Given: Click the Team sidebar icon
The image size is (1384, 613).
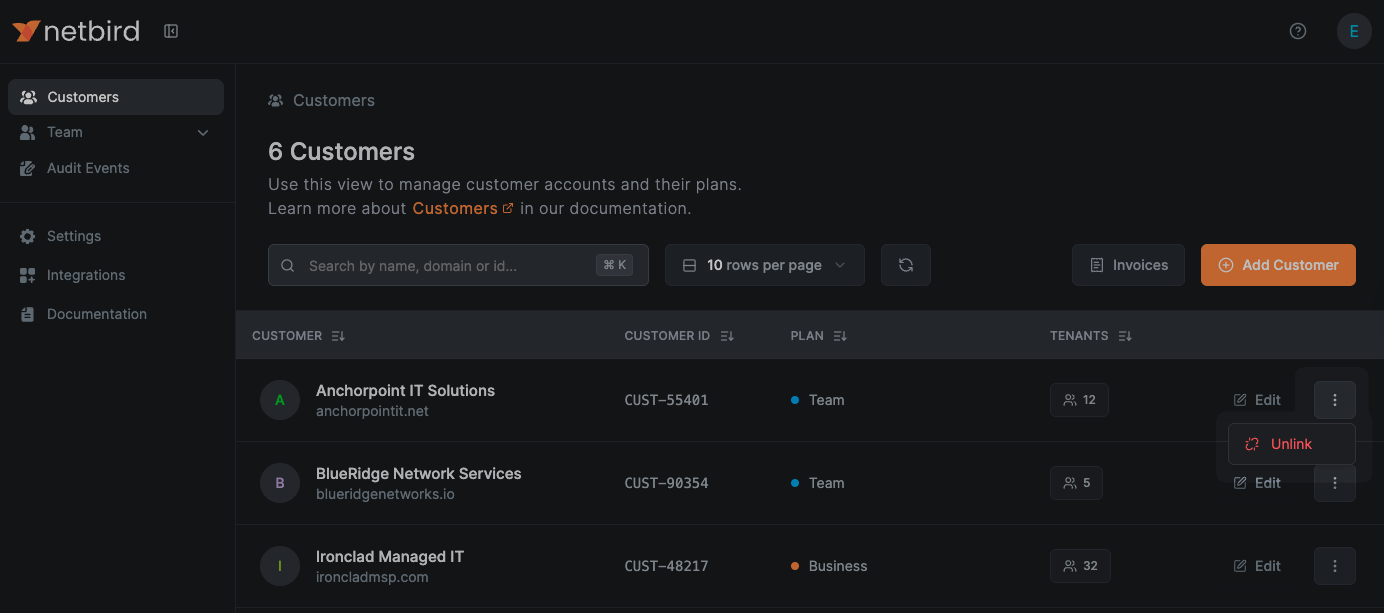Looking at the screenshot, I should pyautogui.click(x=28, y=132).
